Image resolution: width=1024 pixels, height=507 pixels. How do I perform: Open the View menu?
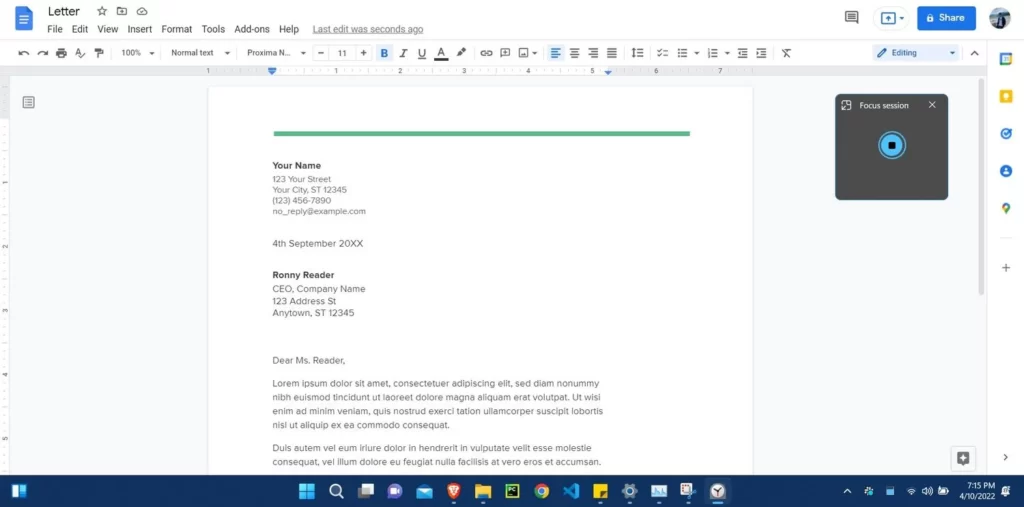(108, 29)
